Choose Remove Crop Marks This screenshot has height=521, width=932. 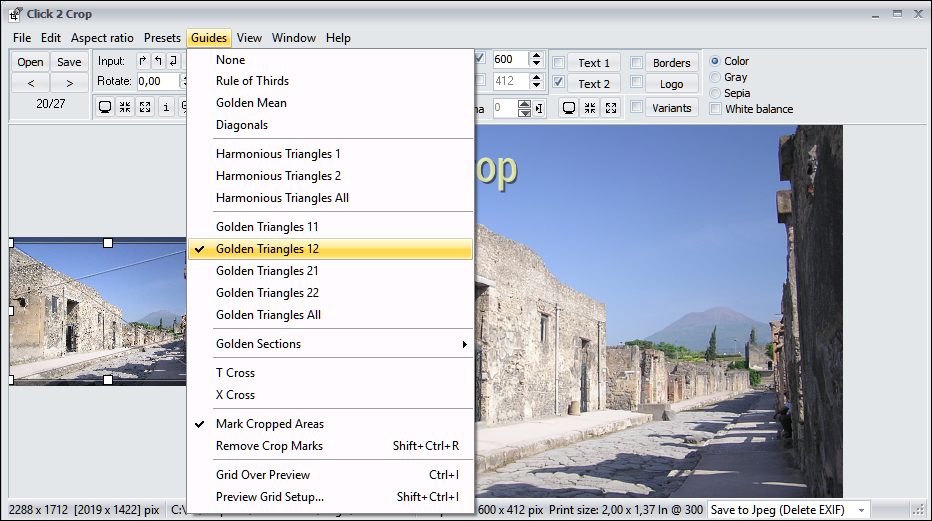pyautogui.click(x=330, y=446)
